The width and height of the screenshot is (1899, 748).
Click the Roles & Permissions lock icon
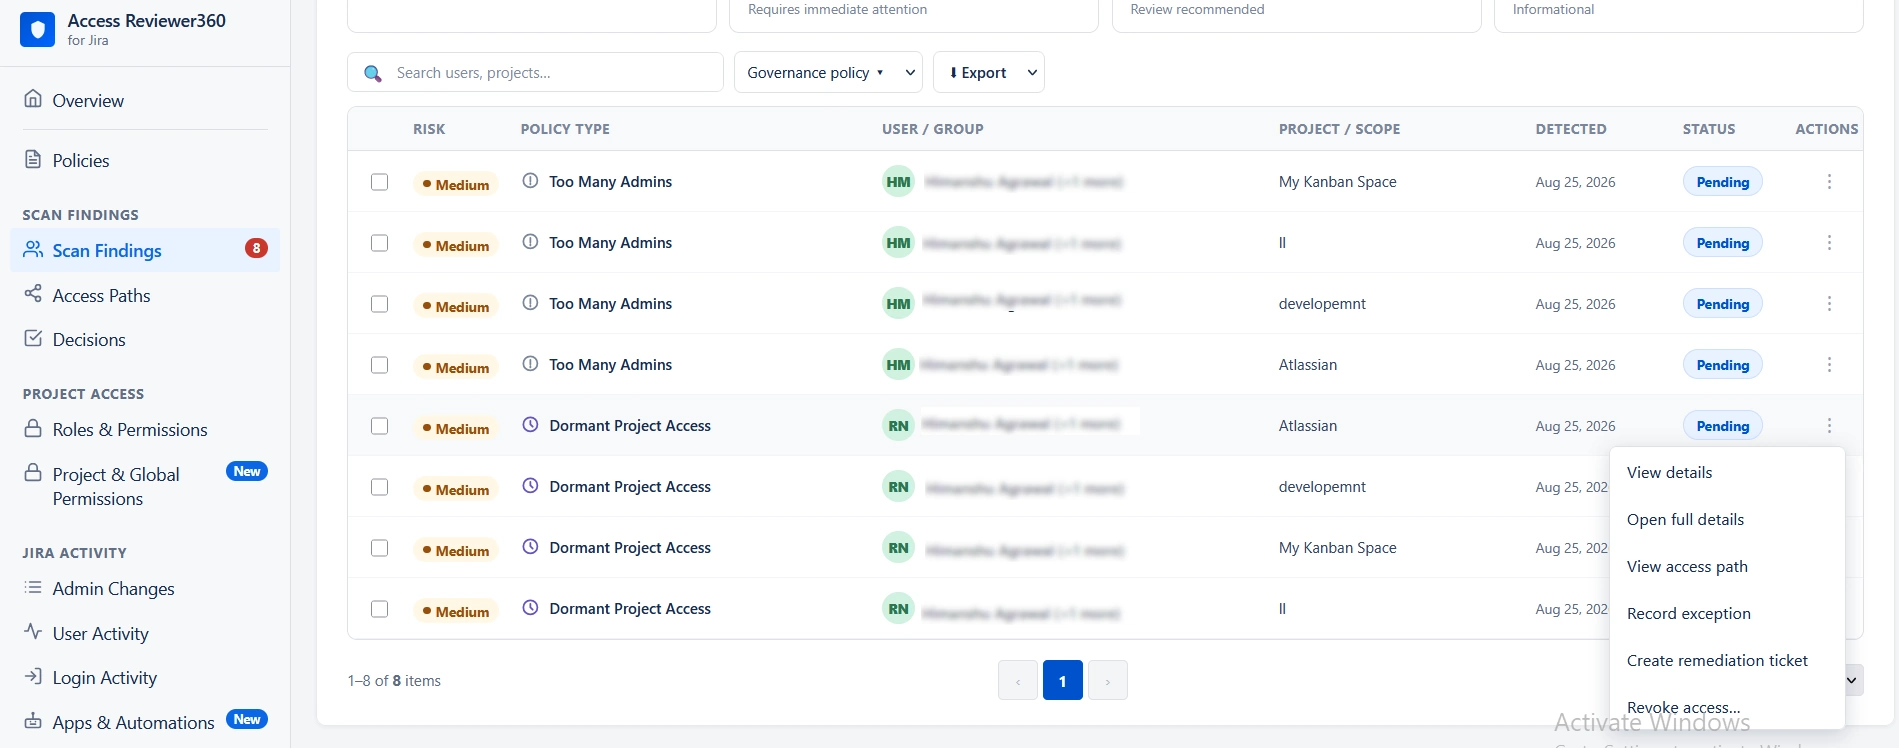33,428
